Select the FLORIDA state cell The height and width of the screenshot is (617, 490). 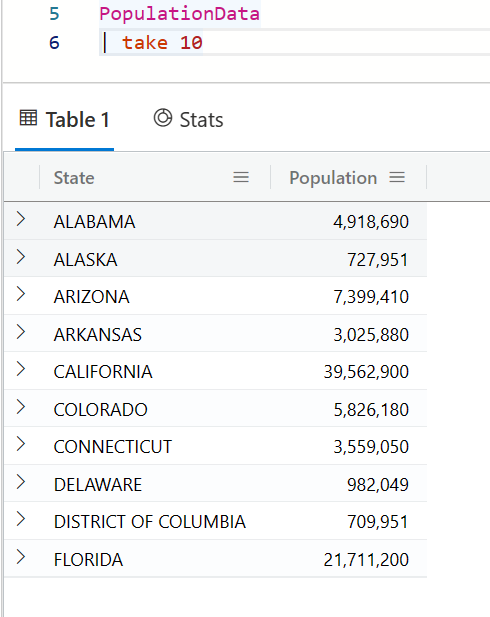tap(89, 560)
